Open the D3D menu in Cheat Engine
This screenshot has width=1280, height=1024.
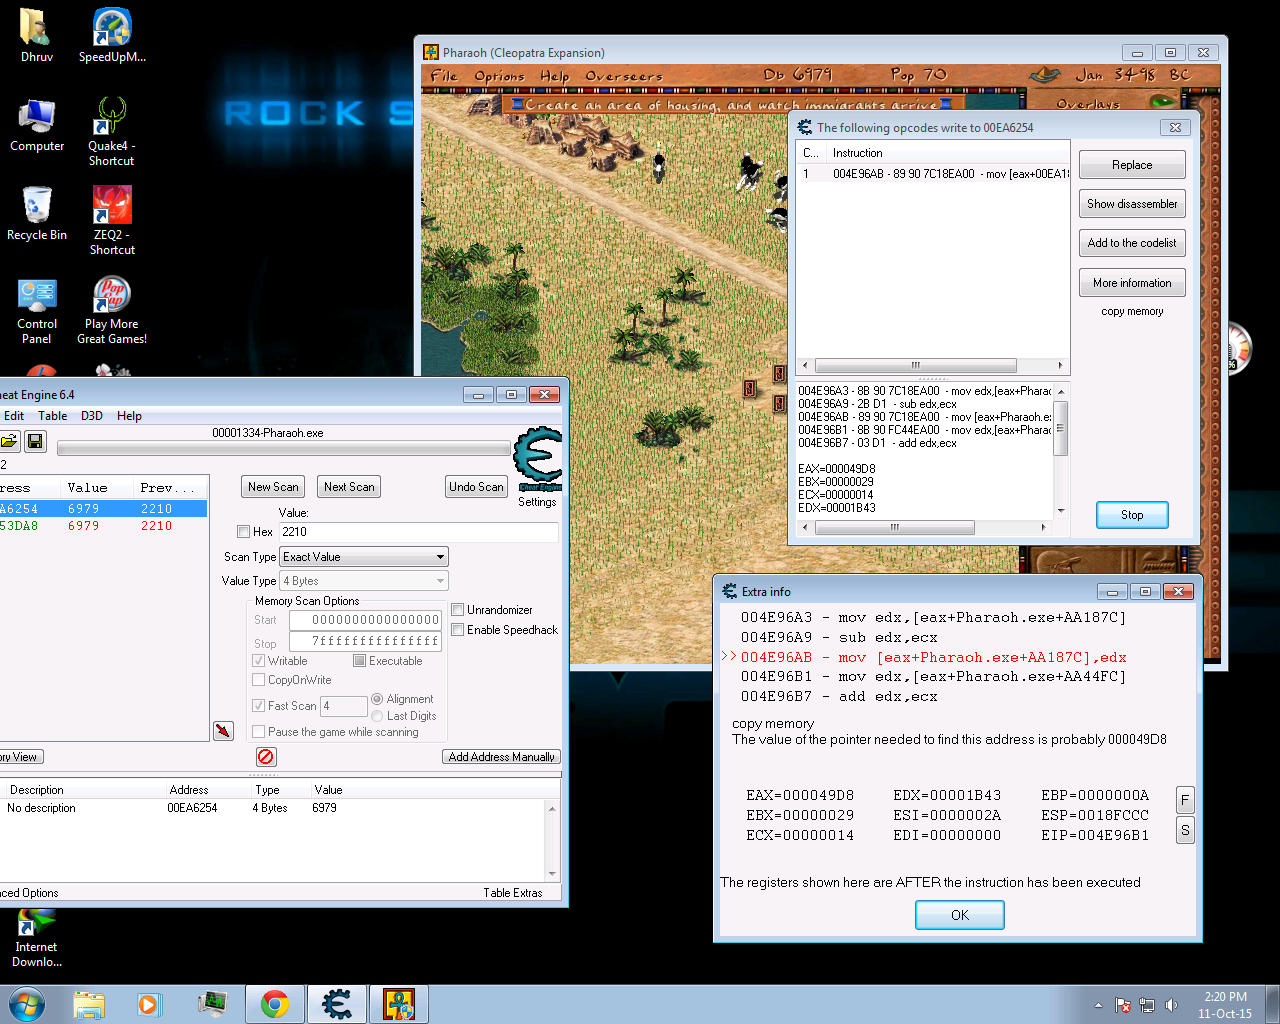[92, 416]
